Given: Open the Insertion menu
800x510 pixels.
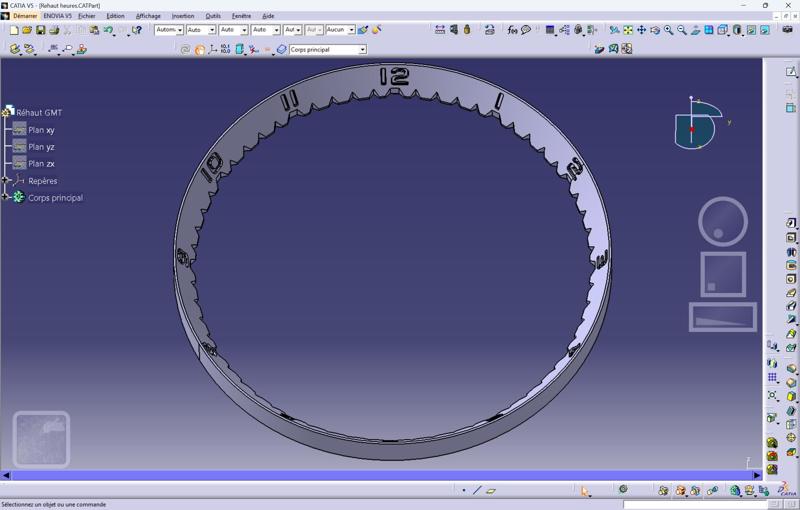Looking at the screenshot, I should (x=183, y=16).
